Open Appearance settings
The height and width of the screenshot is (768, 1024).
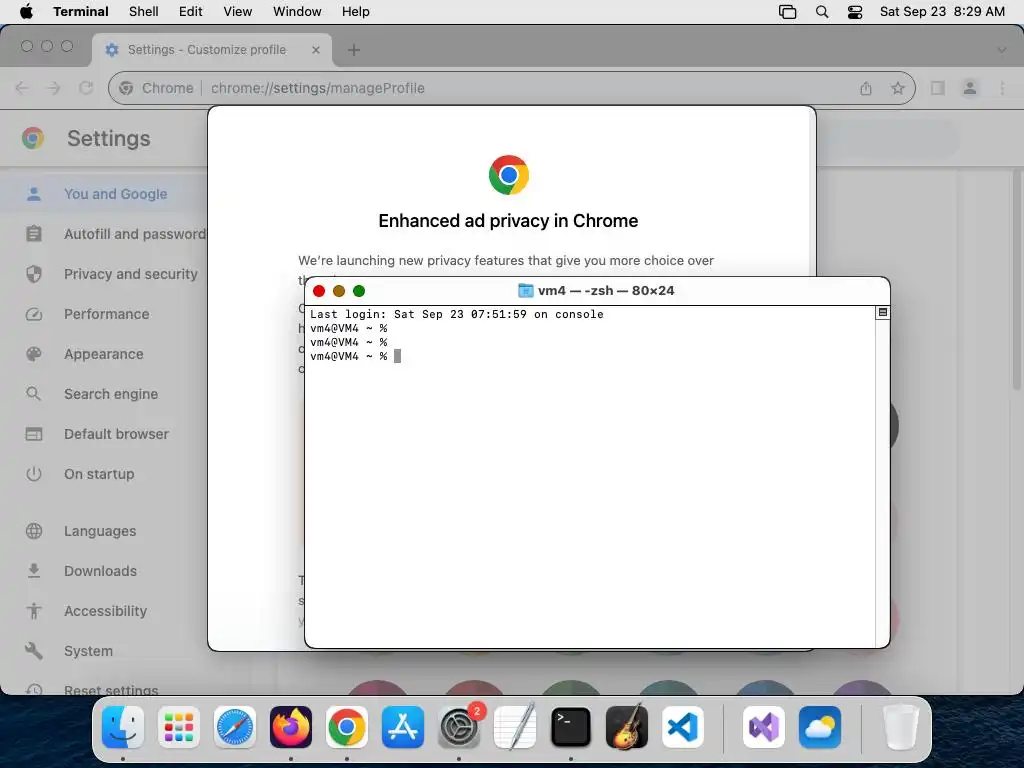tap(104, 354)
